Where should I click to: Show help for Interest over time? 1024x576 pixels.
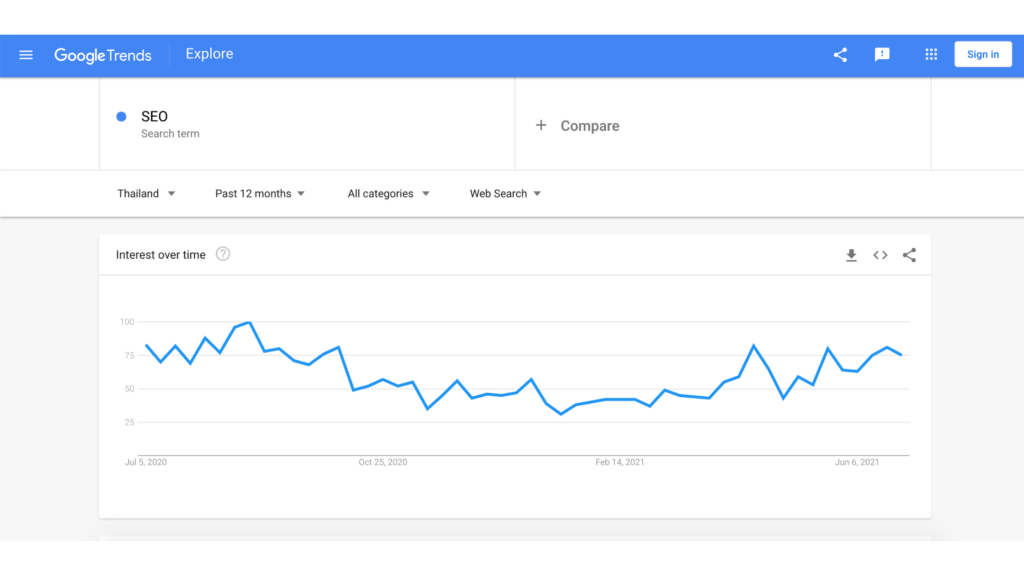click(x=223, y=254)
